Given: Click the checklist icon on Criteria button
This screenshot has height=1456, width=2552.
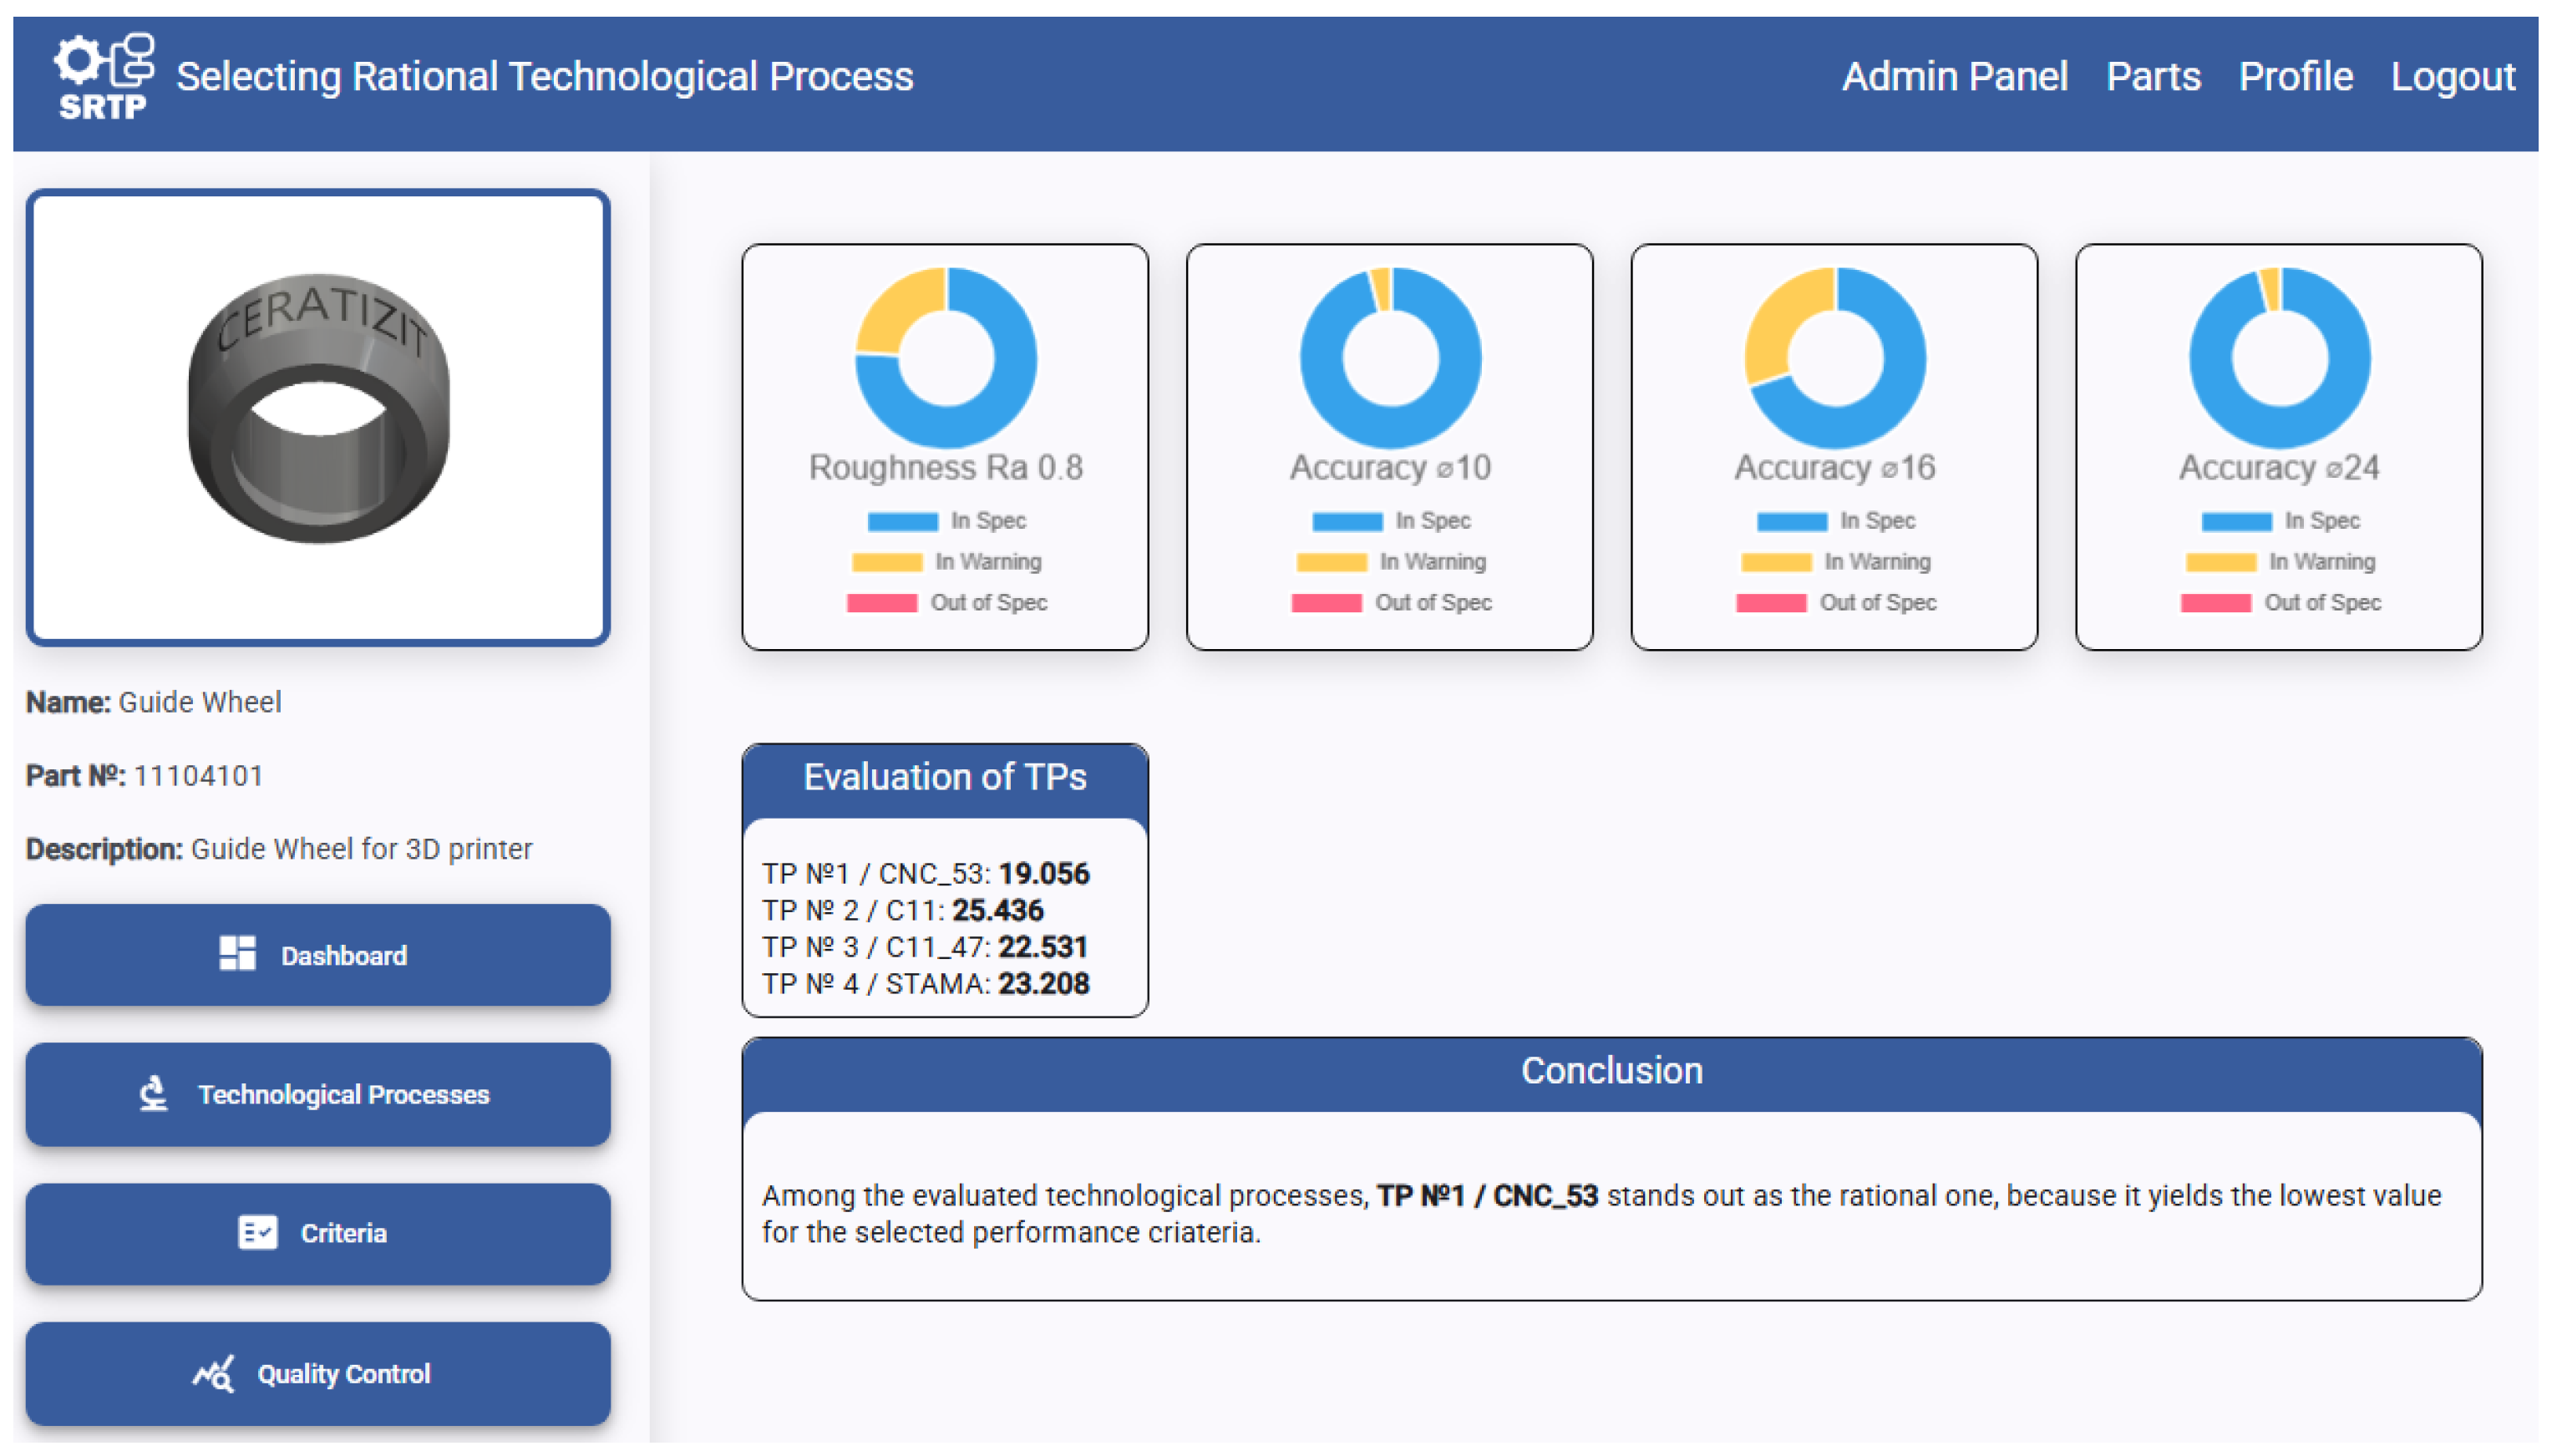Looking at the screenshot, I should [257, 1232].
